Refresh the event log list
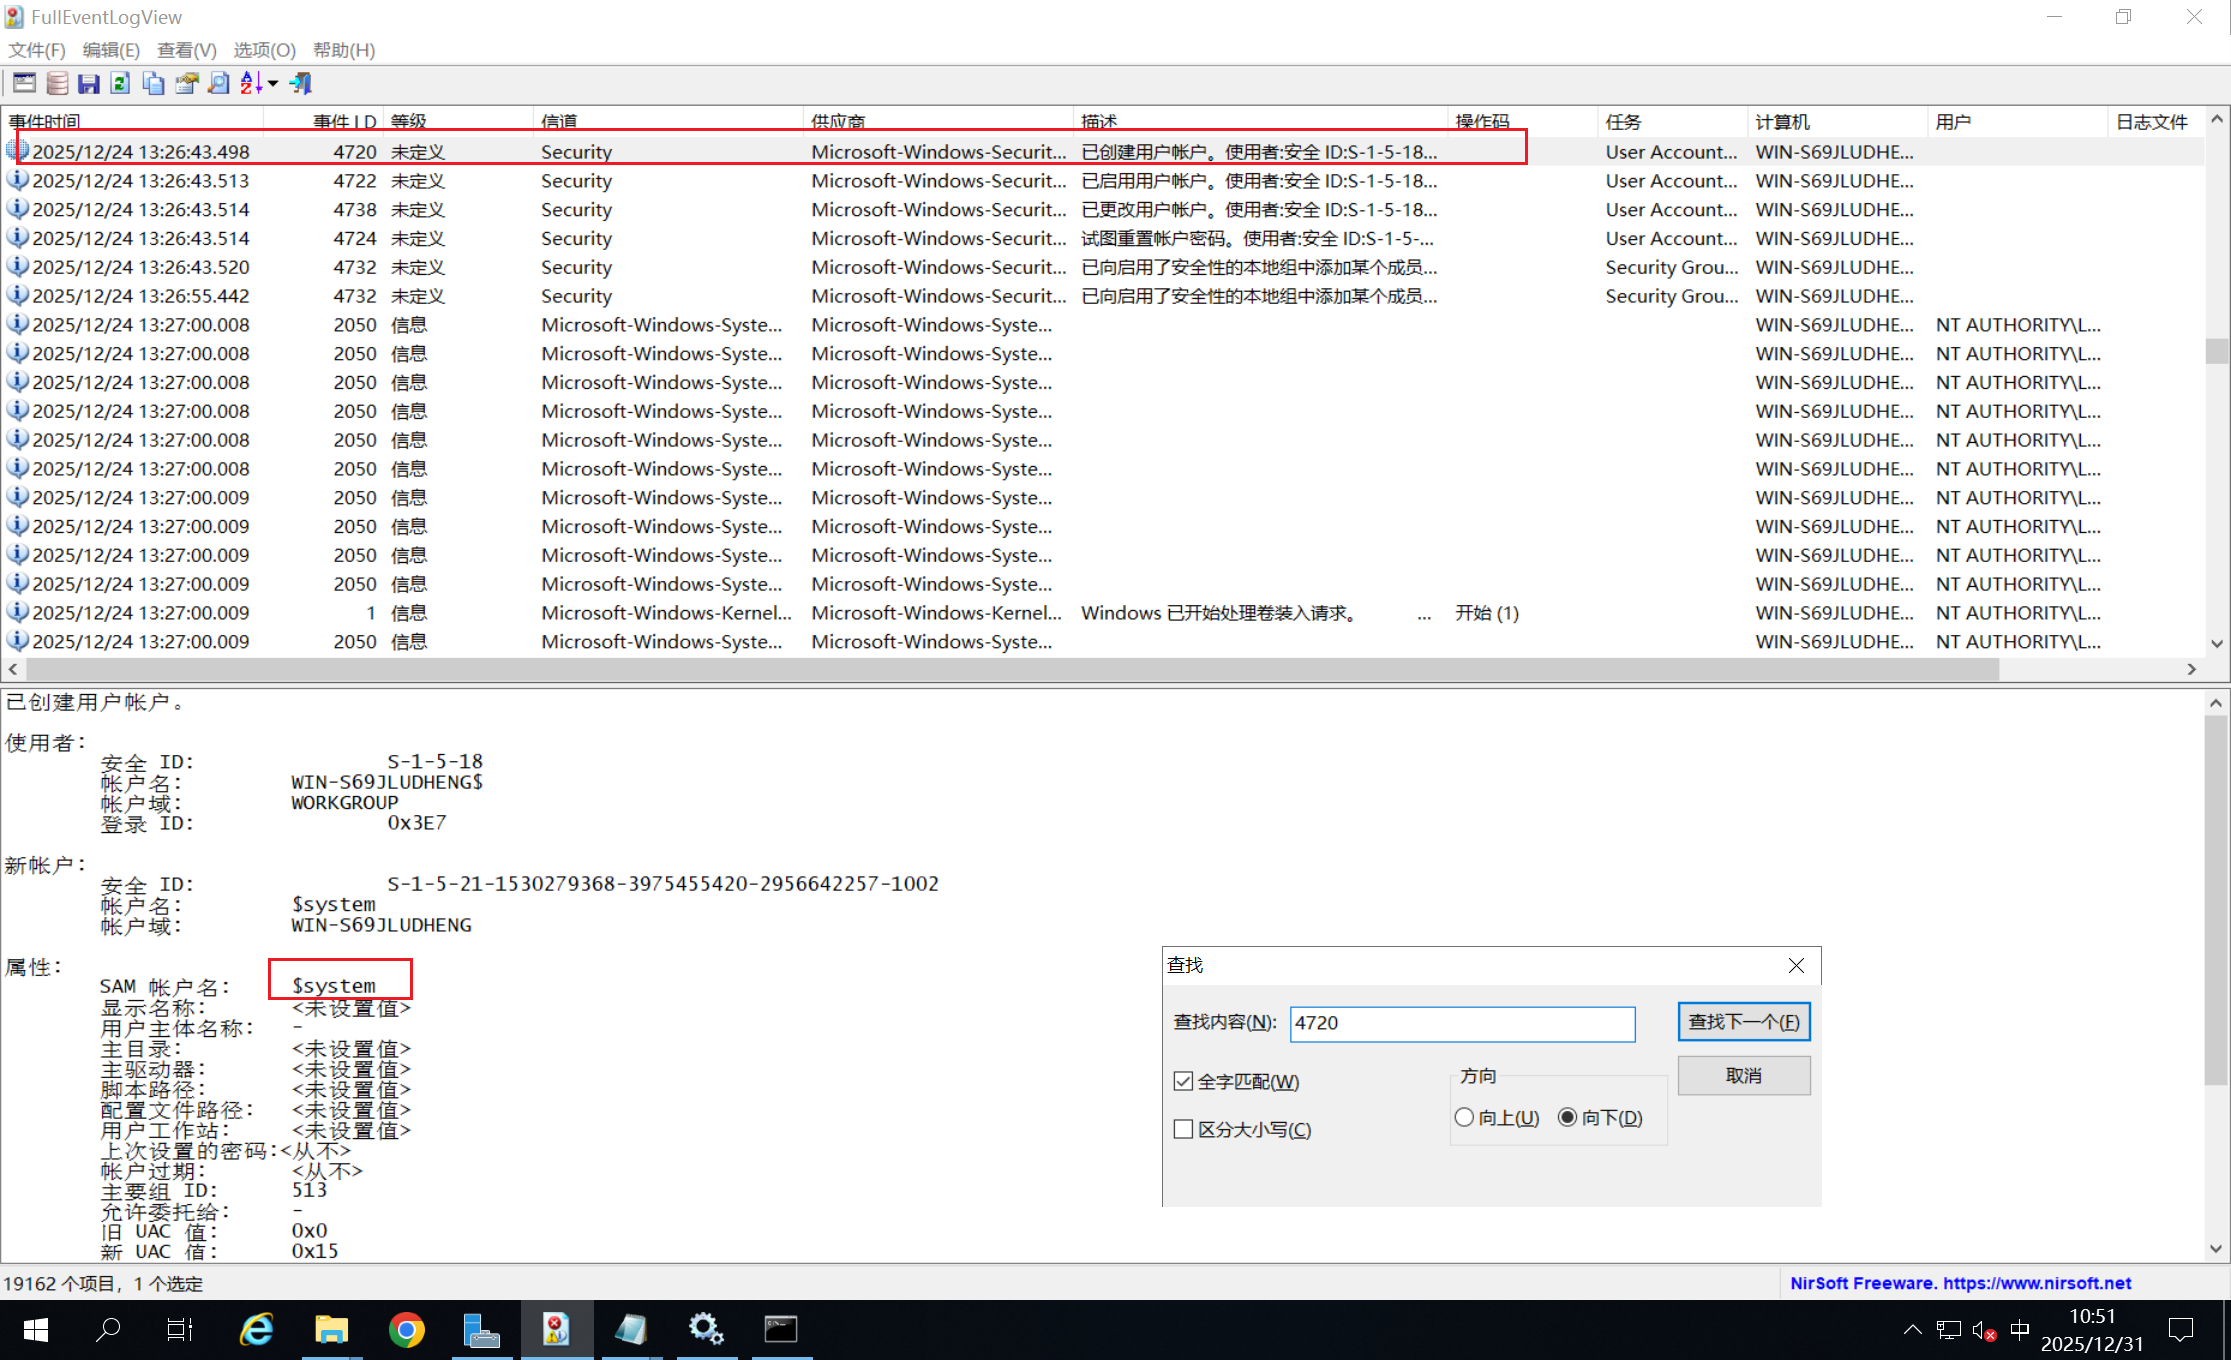Image resolution: width=2231 pixels, height=1360 pixels. 121,83
